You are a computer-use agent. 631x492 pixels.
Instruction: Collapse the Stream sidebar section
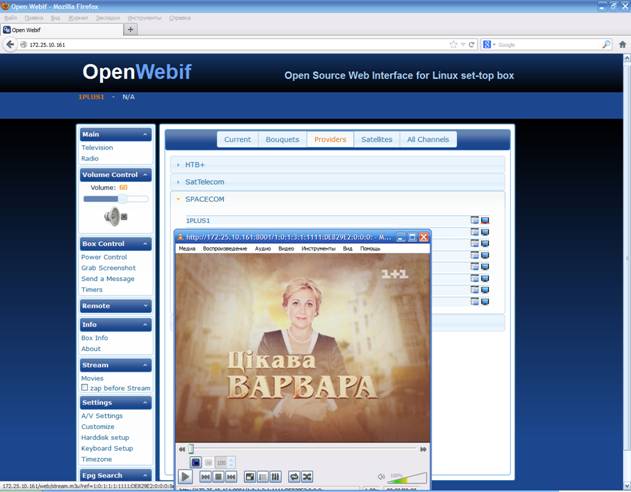tap(146, 365)
